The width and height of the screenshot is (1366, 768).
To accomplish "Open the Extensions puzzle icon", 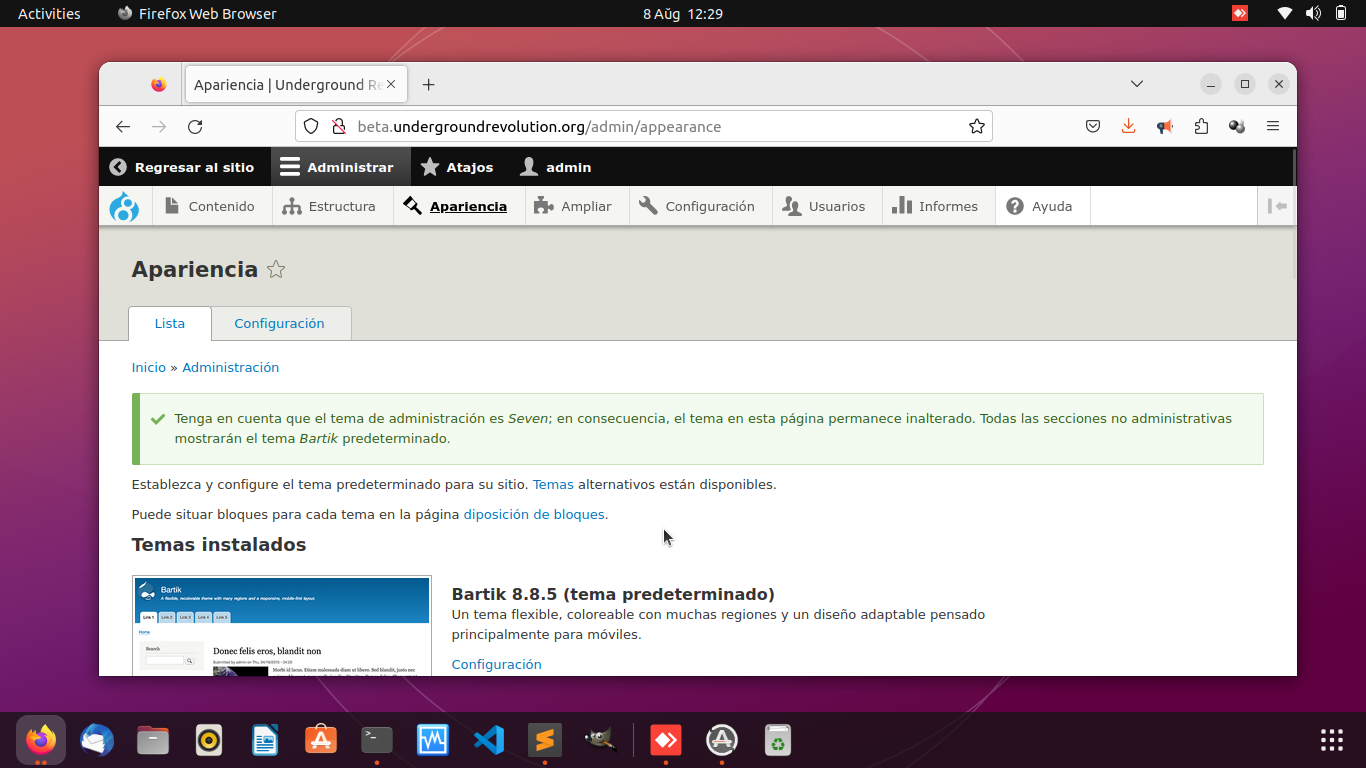I will point(1201,126).
